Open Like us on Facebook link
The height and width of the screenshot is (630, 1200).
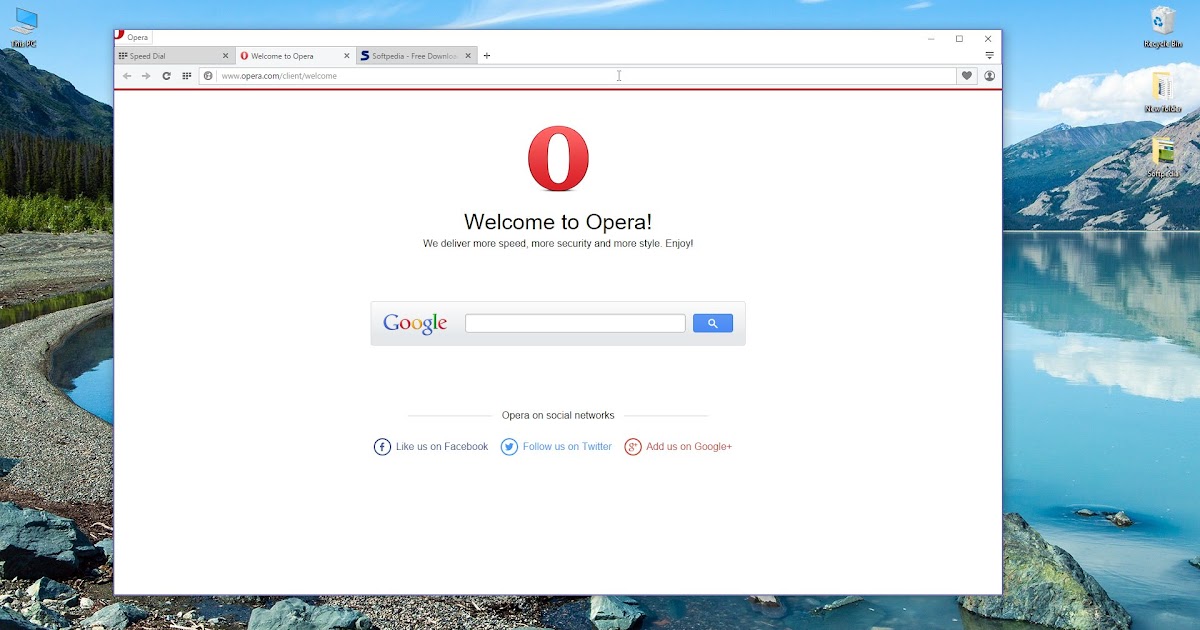(442, 447)
